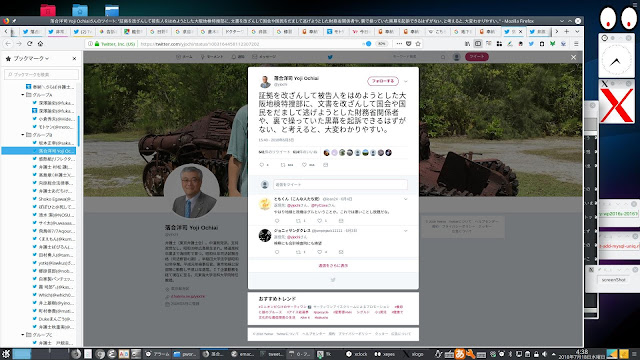Like the first reply with the heart icon
The height and width of the screenshot is (360, 640).
tap(320, 221)
